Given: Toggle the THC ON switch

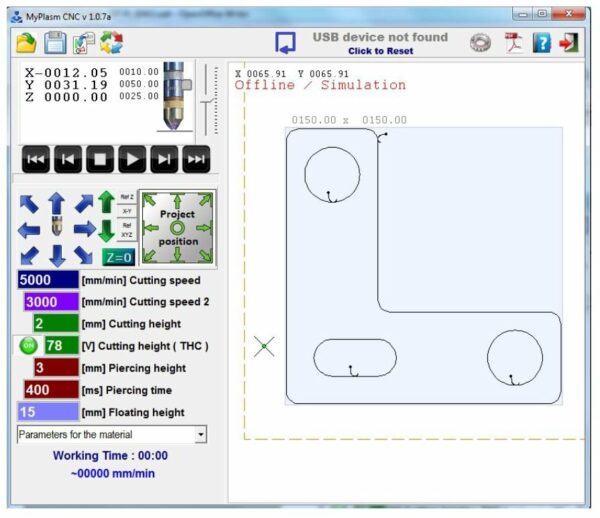Looking at the screenshot, I should (x=29, y=346).
